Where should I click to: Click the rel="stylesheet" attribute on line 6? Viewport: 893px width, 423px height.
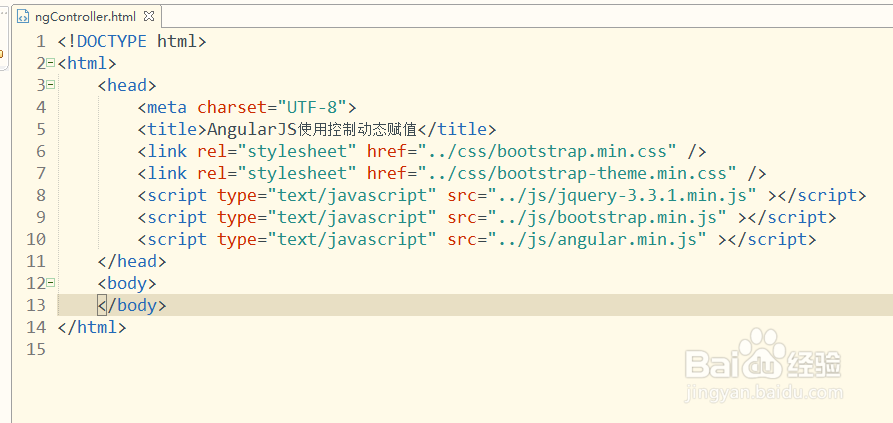coord(277,151)
